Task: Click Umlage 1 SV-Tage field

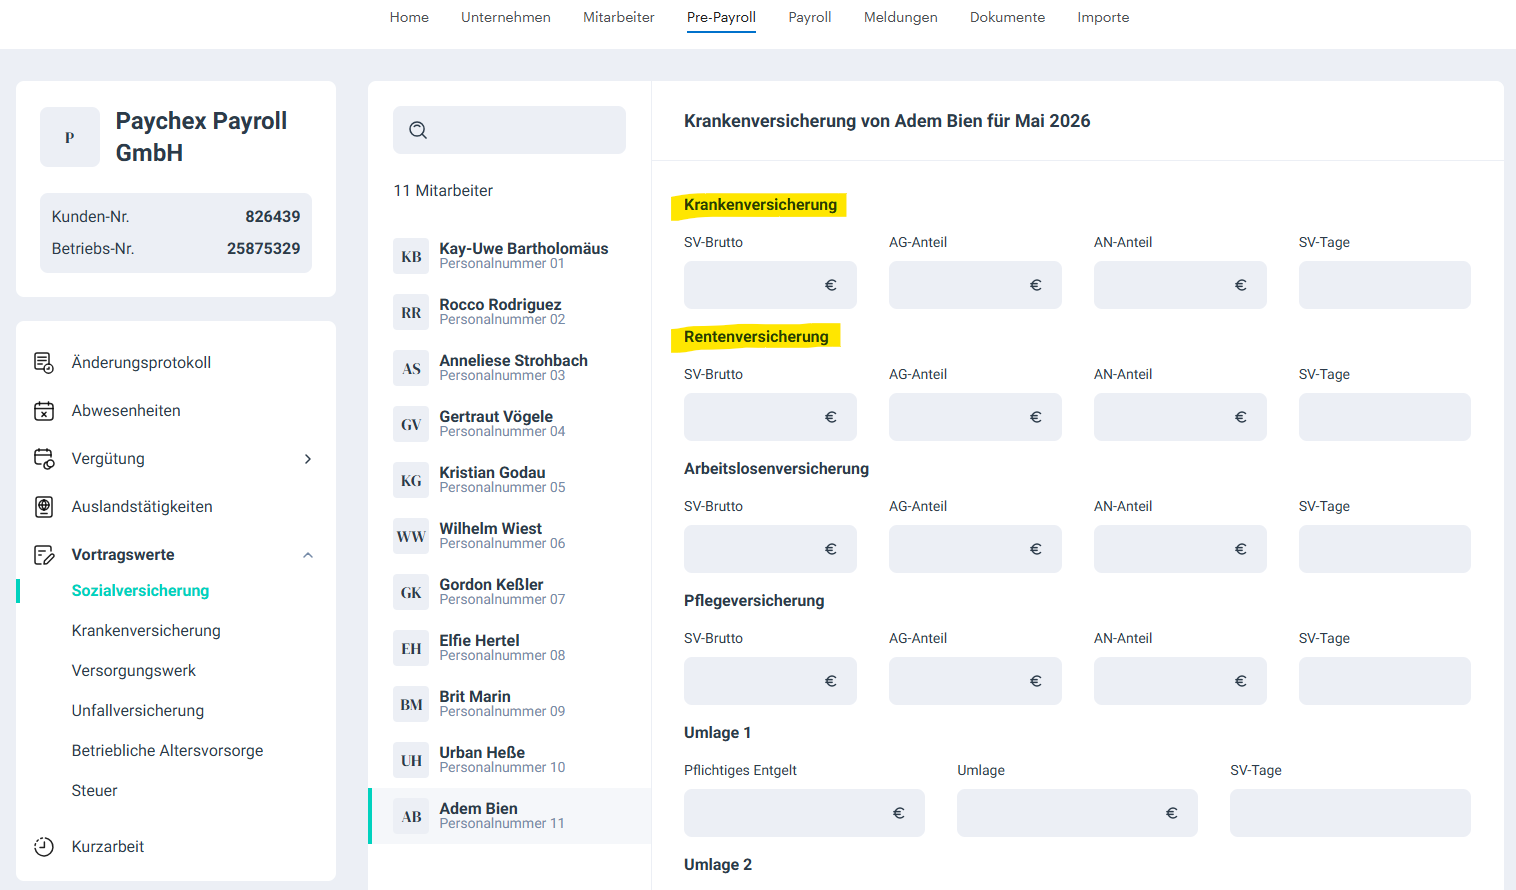Action: coord(1350,813)
